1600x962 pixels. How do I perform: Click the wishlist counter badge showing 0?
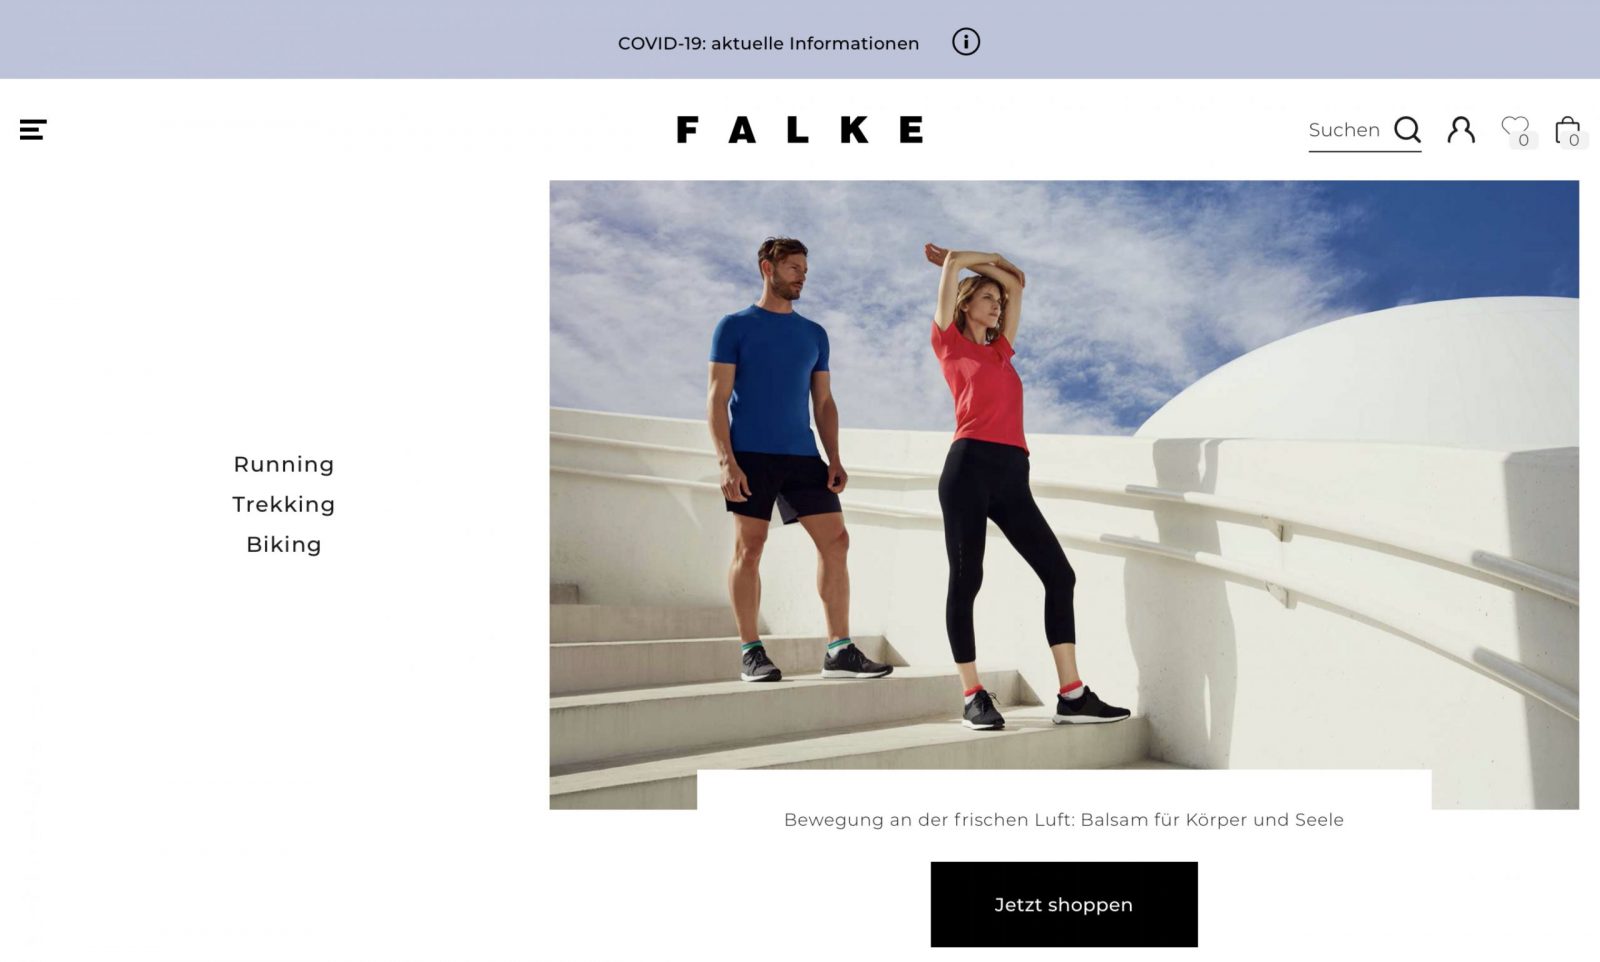[x=1523, y=140]
